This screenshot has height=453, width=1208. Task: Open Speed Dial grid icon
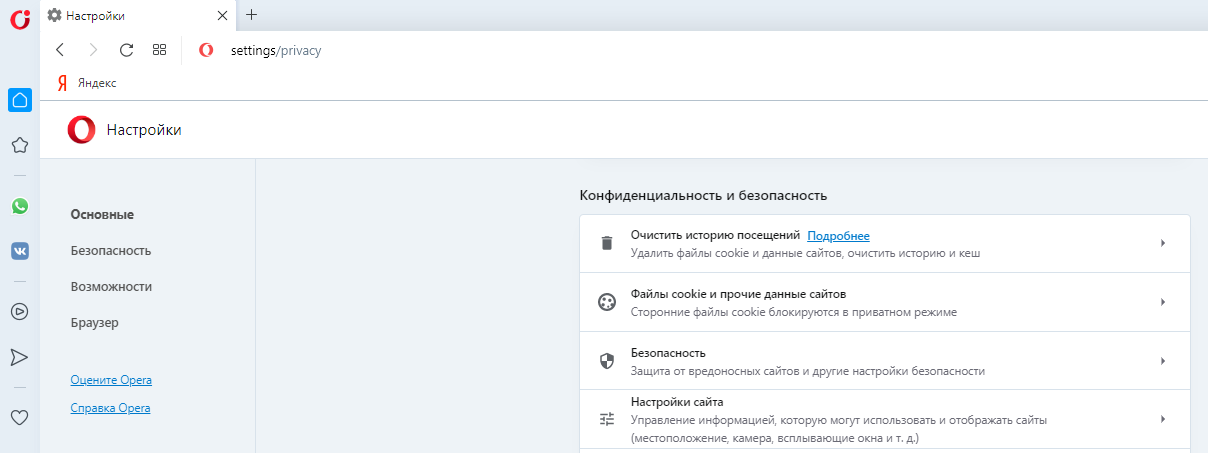[x=159, y=49]
